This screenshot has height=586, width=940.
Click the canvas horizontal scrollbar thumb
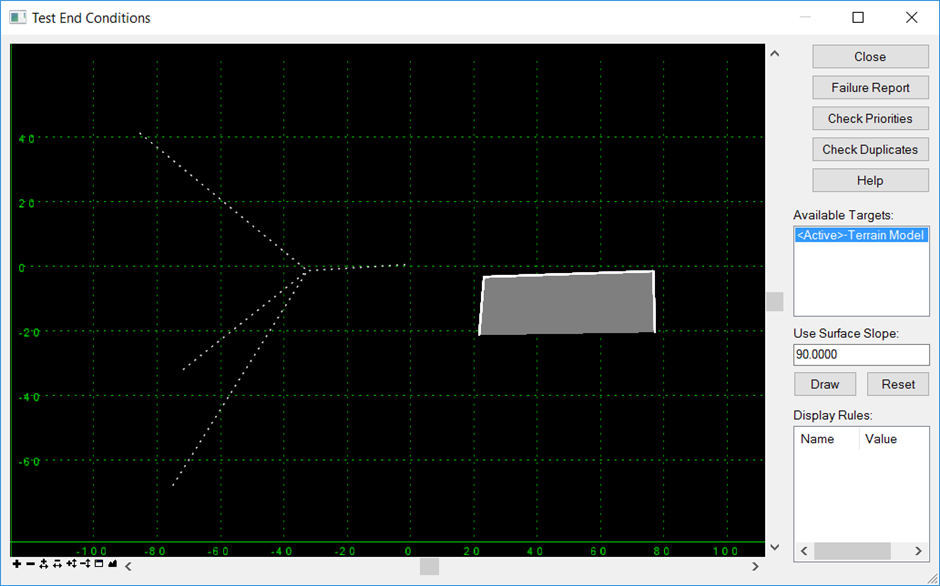point(429,566)
